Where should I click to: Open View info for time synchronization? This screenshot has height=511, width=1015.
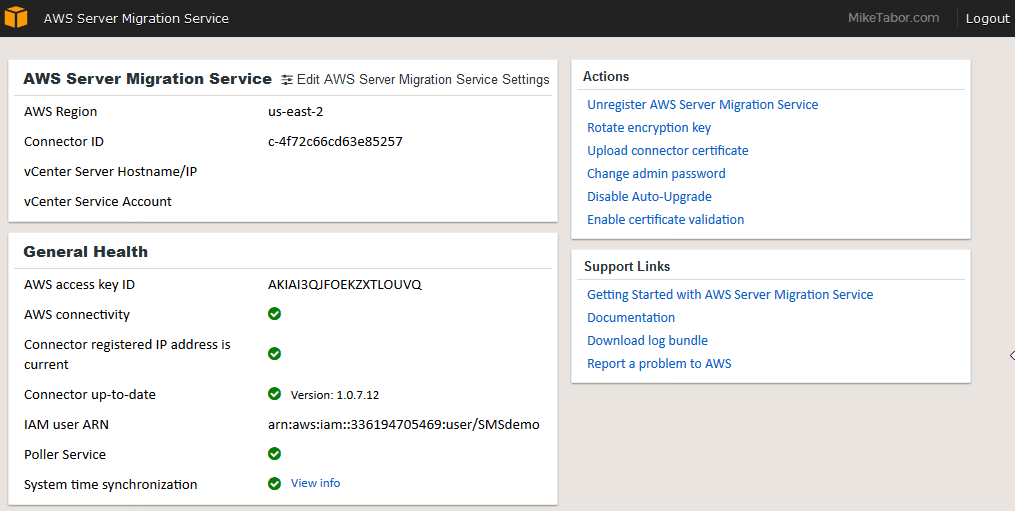point(315,483)
